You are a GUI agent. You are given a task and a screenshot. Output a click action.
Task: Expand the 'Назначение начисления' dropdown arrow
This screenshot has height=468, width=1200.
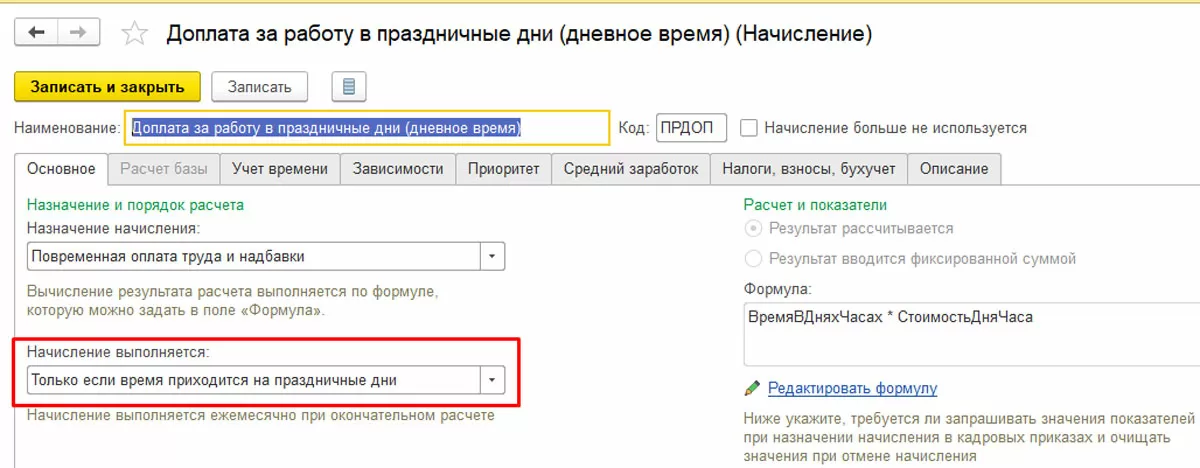pyautogui.click(x=492, y=257)
